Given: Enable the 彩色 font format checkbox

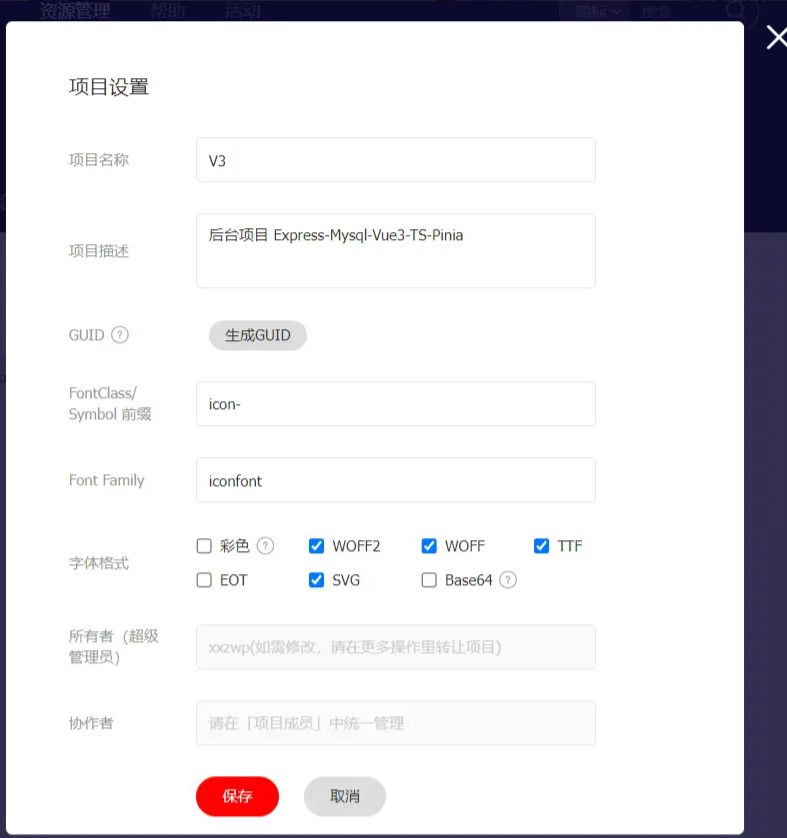Looking at the screenshot, I should pos(204,546).
